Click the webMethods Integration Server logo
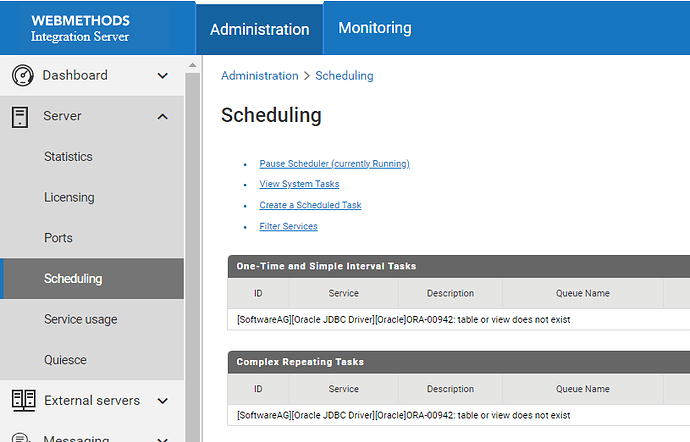690x442 pixels. pyautogui.click(x=81, y=28)
